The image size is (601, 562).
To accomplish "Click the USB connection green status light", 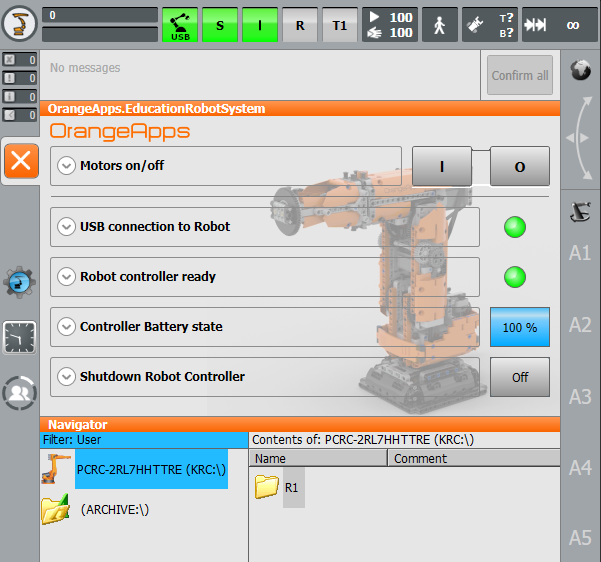I will click(515, 227).
